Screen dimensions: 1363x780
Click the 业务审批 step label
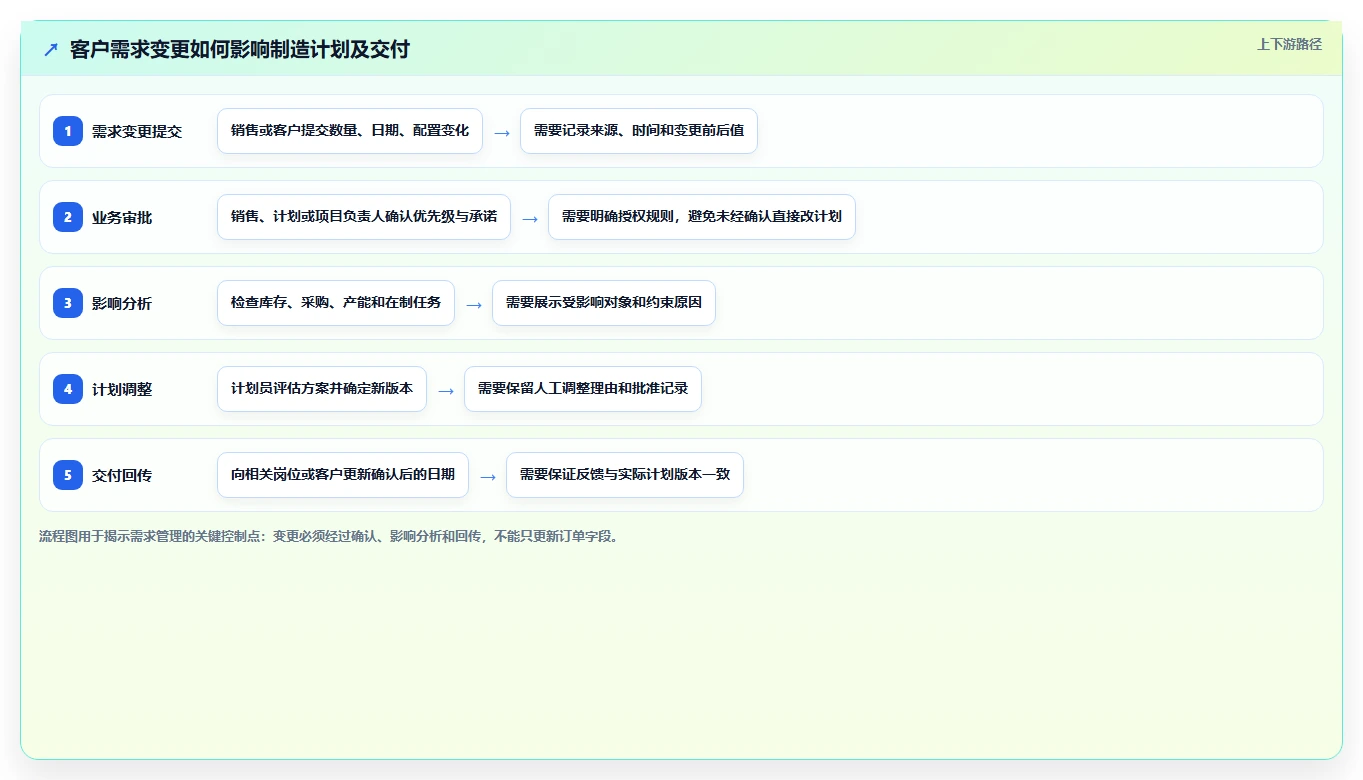(x=122, y=217)
